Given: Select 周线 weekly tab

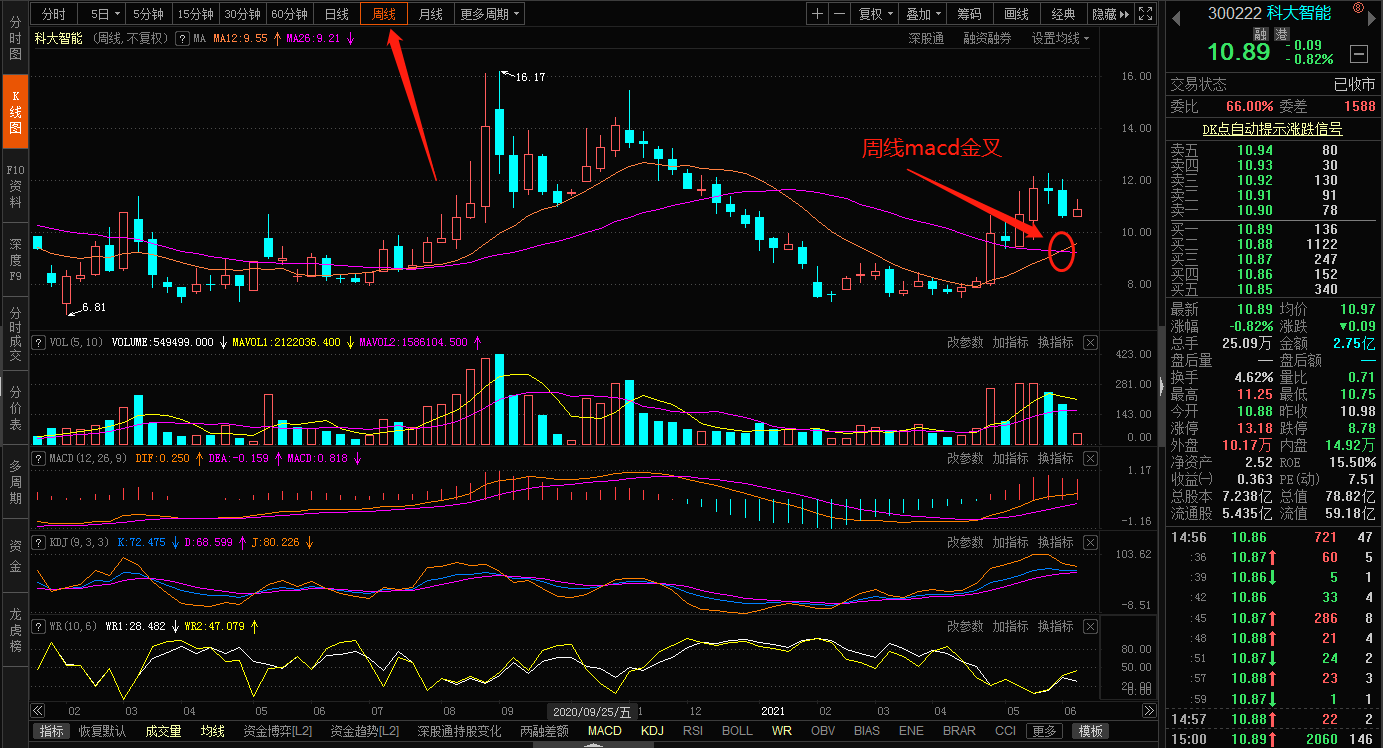Looking at the screenshot, I should (384, 14).
